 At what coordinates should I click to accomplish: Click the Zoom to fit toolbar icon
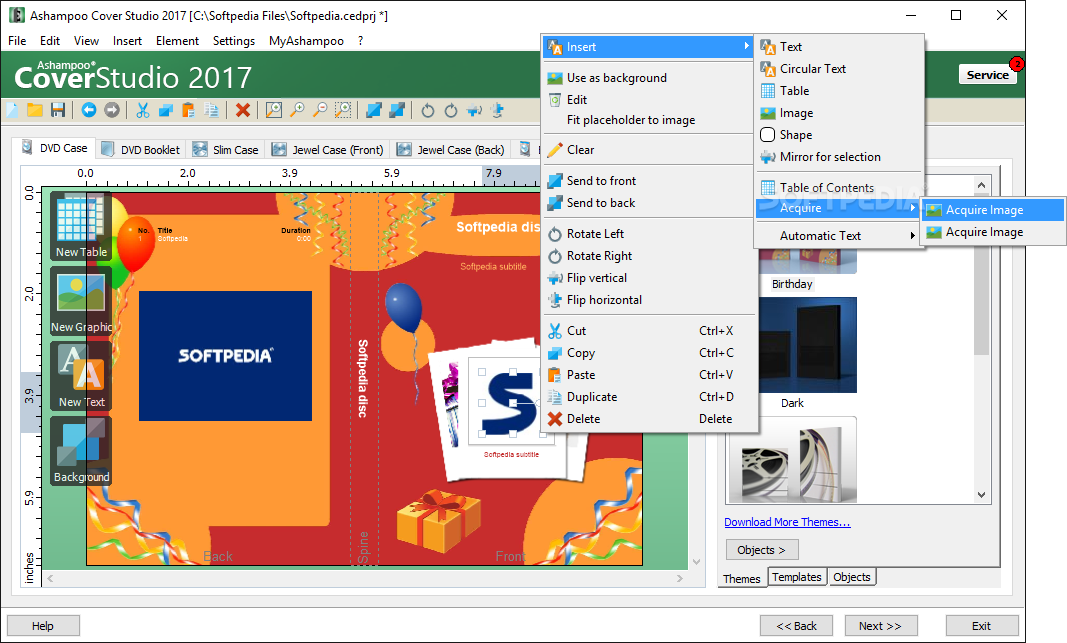274,110
